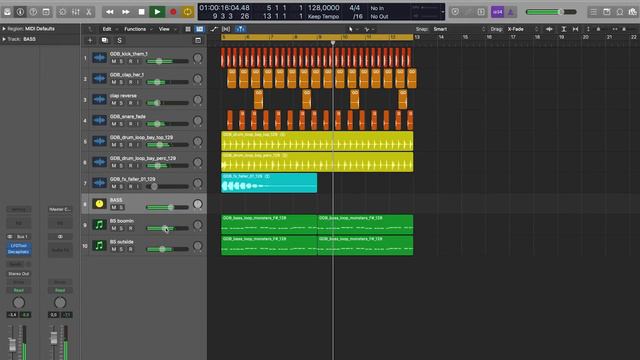
Task: Open the List Editors button
Action: [x=593, y=12]
